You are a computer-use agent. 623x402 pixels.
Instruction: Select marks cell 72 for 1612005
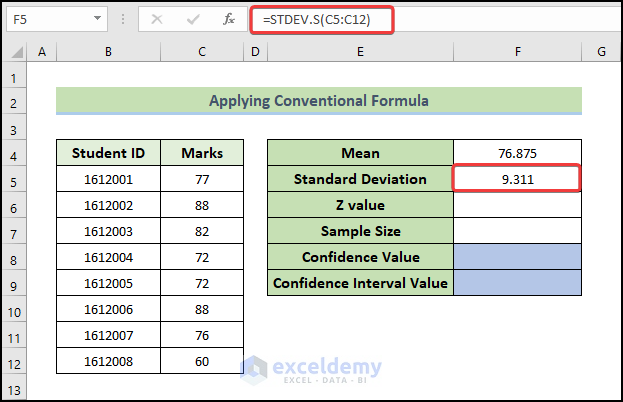tap(202, 283)
